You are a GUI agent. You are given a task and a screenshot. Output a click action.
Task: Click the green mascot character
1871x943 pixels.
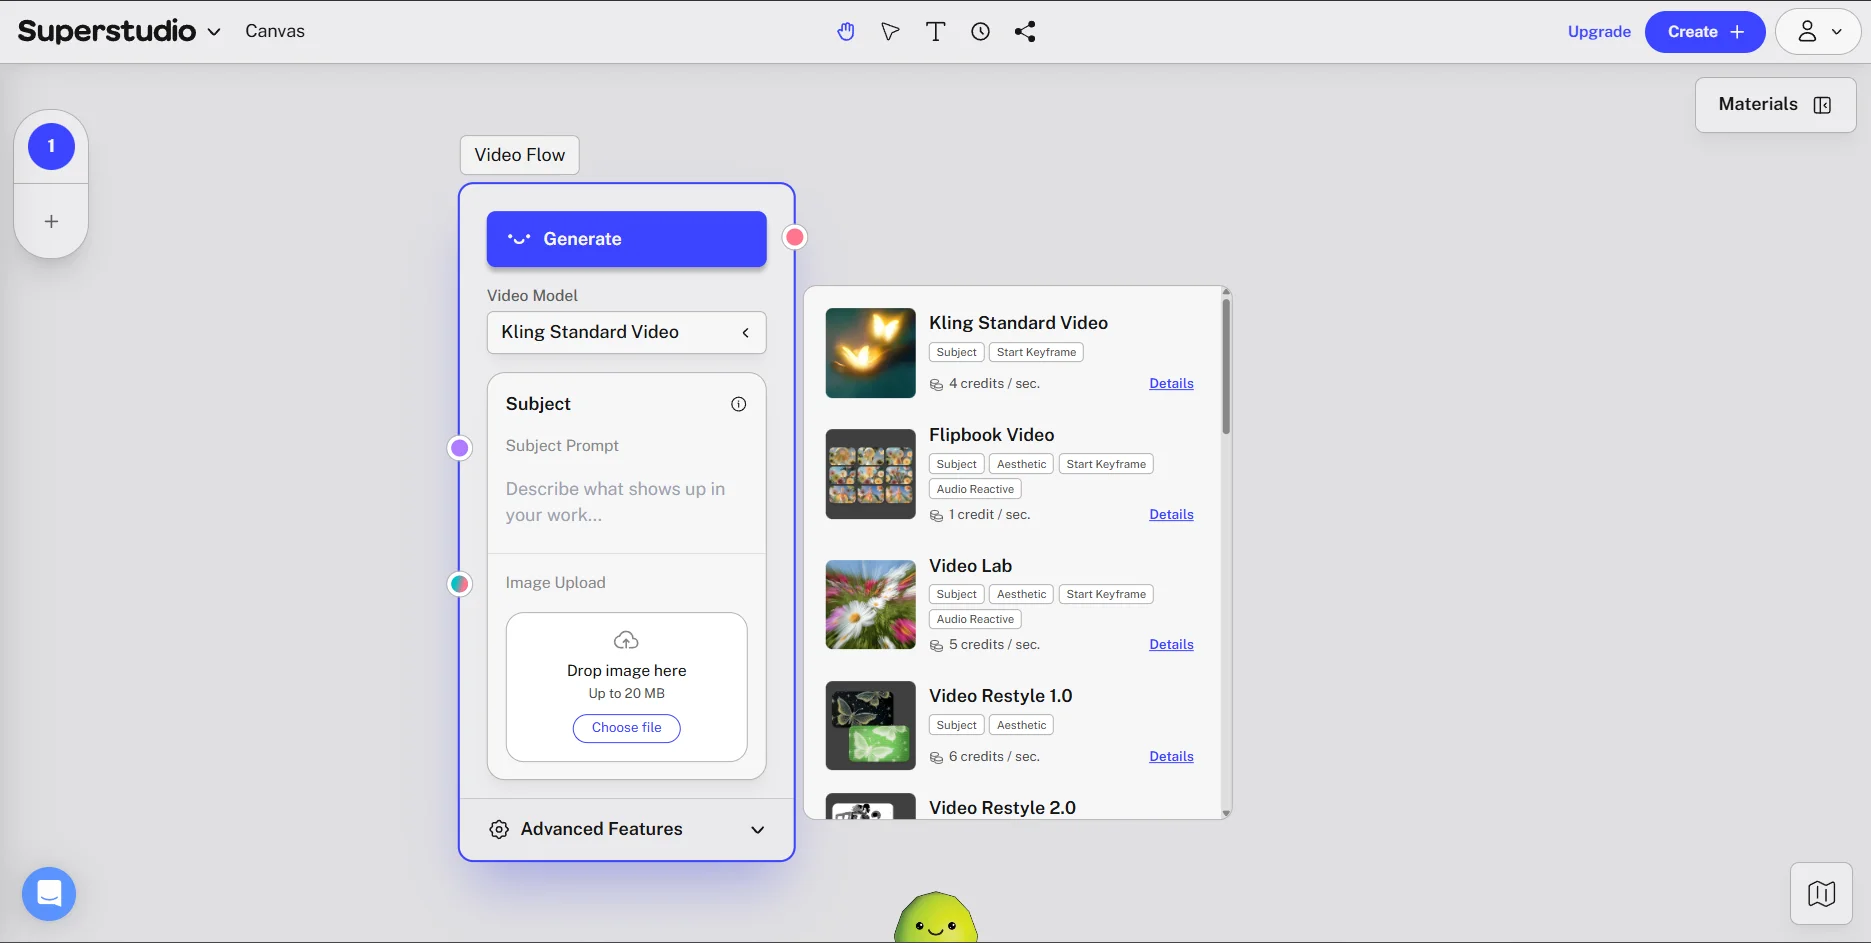click(x=935, y=918)
